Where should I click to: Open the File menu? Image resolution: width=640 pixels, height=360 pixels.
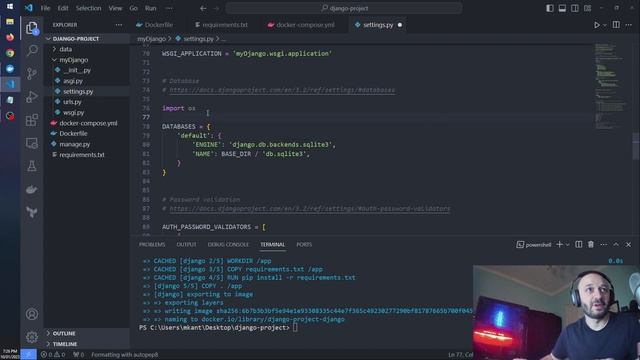click(45, 8)
